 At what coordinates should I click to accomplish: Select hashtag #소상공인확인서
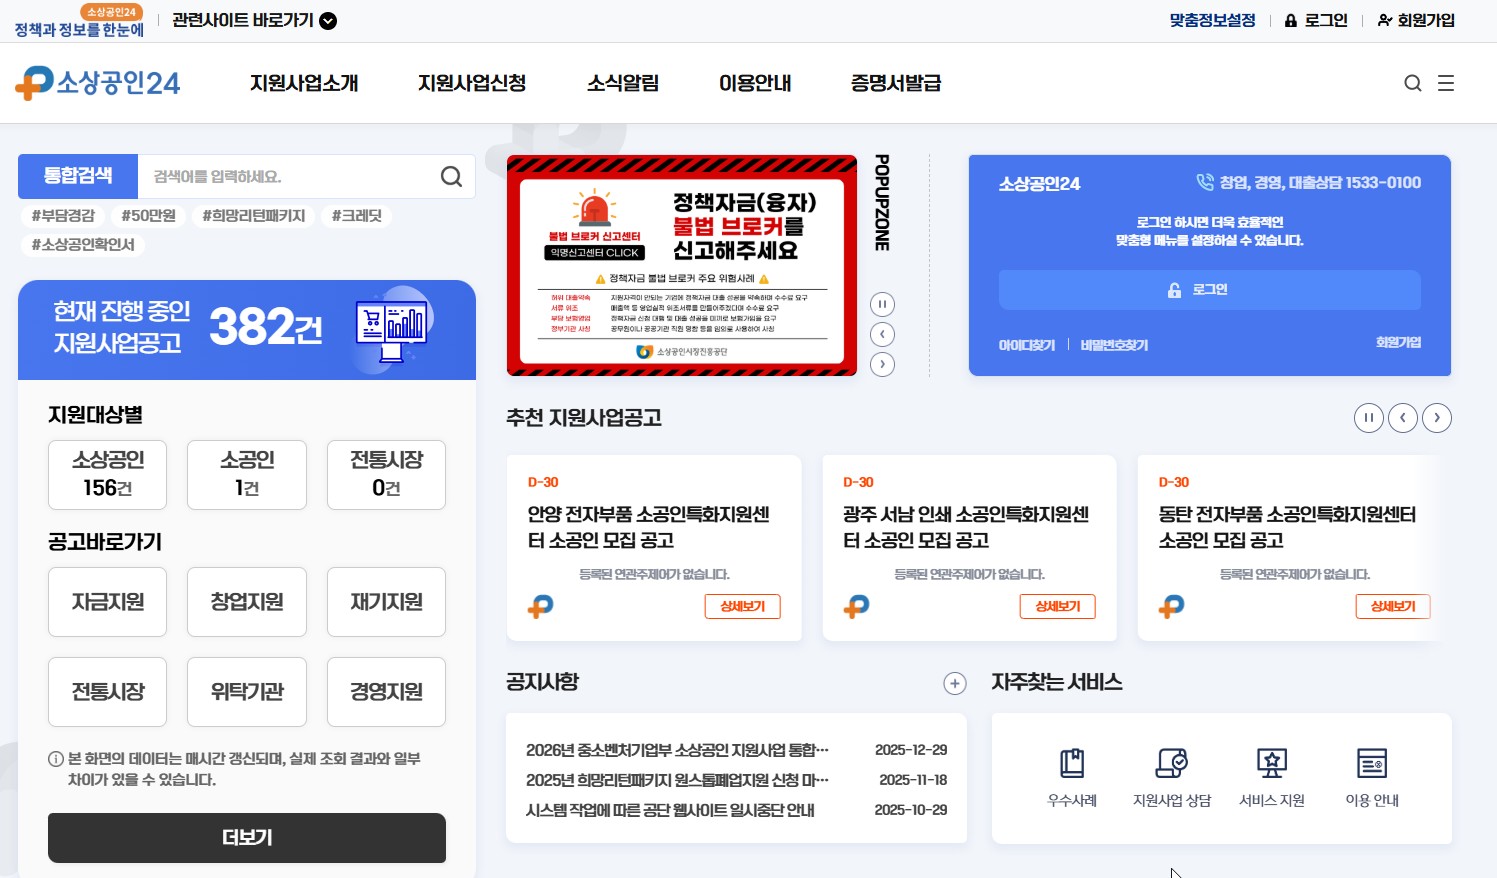(83, 245)
